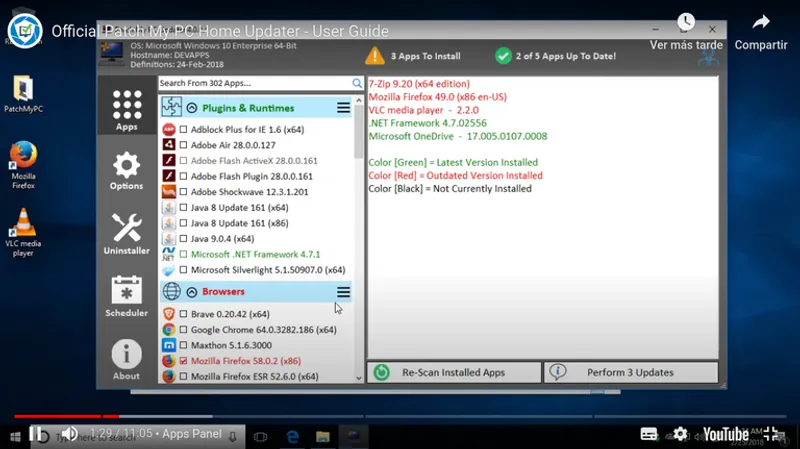800x449 pixels.
Task: Click the Microsoft Silverlight icon
Action: (x=169, y=270)
